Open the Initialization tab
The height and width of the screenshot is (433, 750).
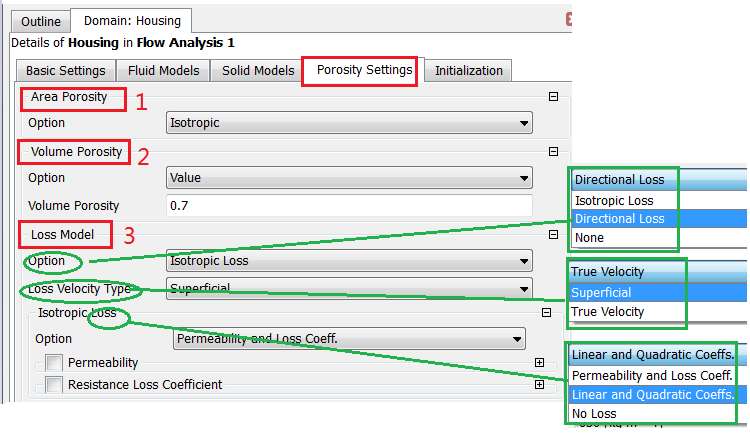coord(468,70)
